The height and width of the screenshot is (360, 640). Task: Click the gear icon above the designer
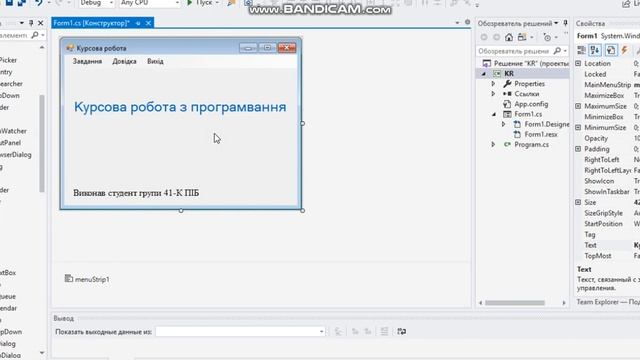tap(467, 22)
